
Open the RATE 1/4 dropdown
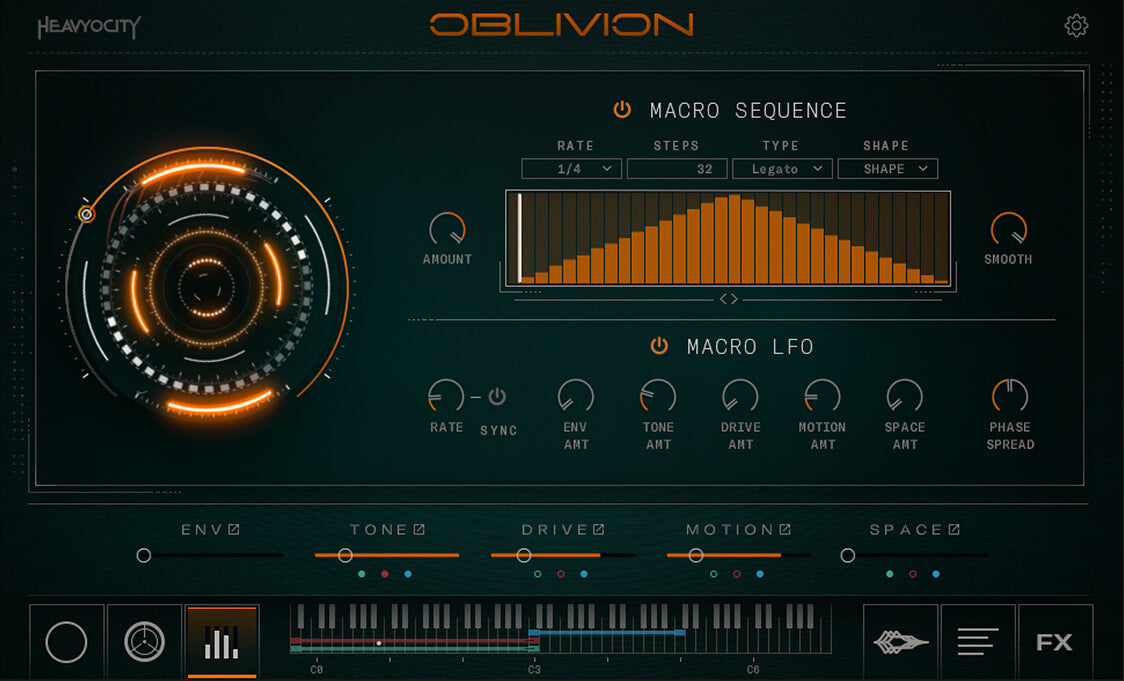tap(572, 169)
